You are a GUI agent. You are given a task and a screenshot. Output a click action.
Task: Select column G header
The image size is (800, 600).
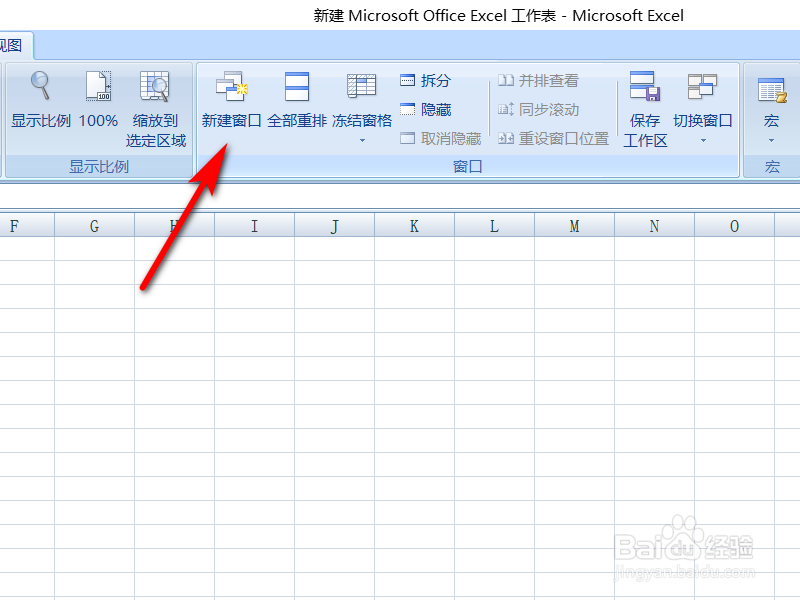click(x=94, y=226)
